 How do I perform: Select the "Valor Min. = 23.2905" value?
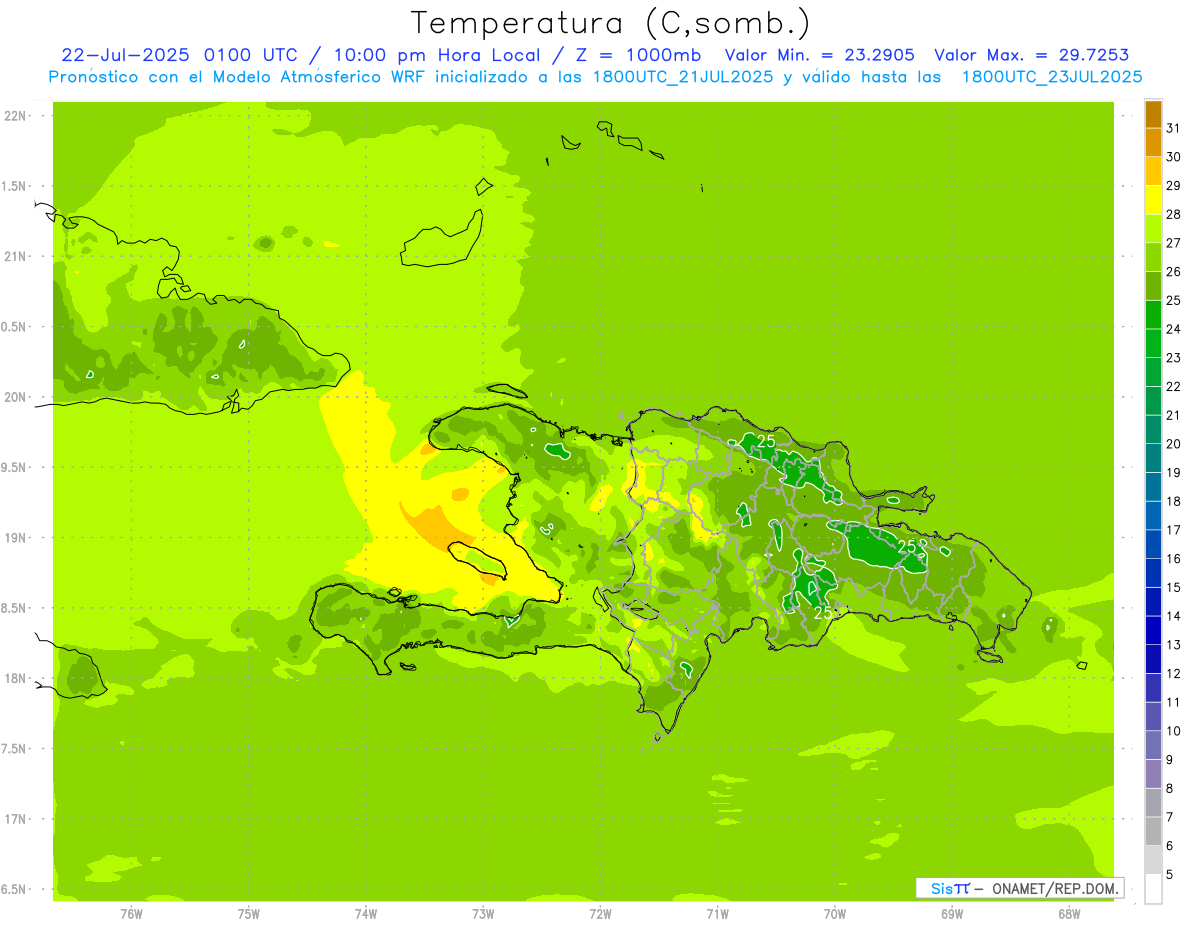coord(820,55)
